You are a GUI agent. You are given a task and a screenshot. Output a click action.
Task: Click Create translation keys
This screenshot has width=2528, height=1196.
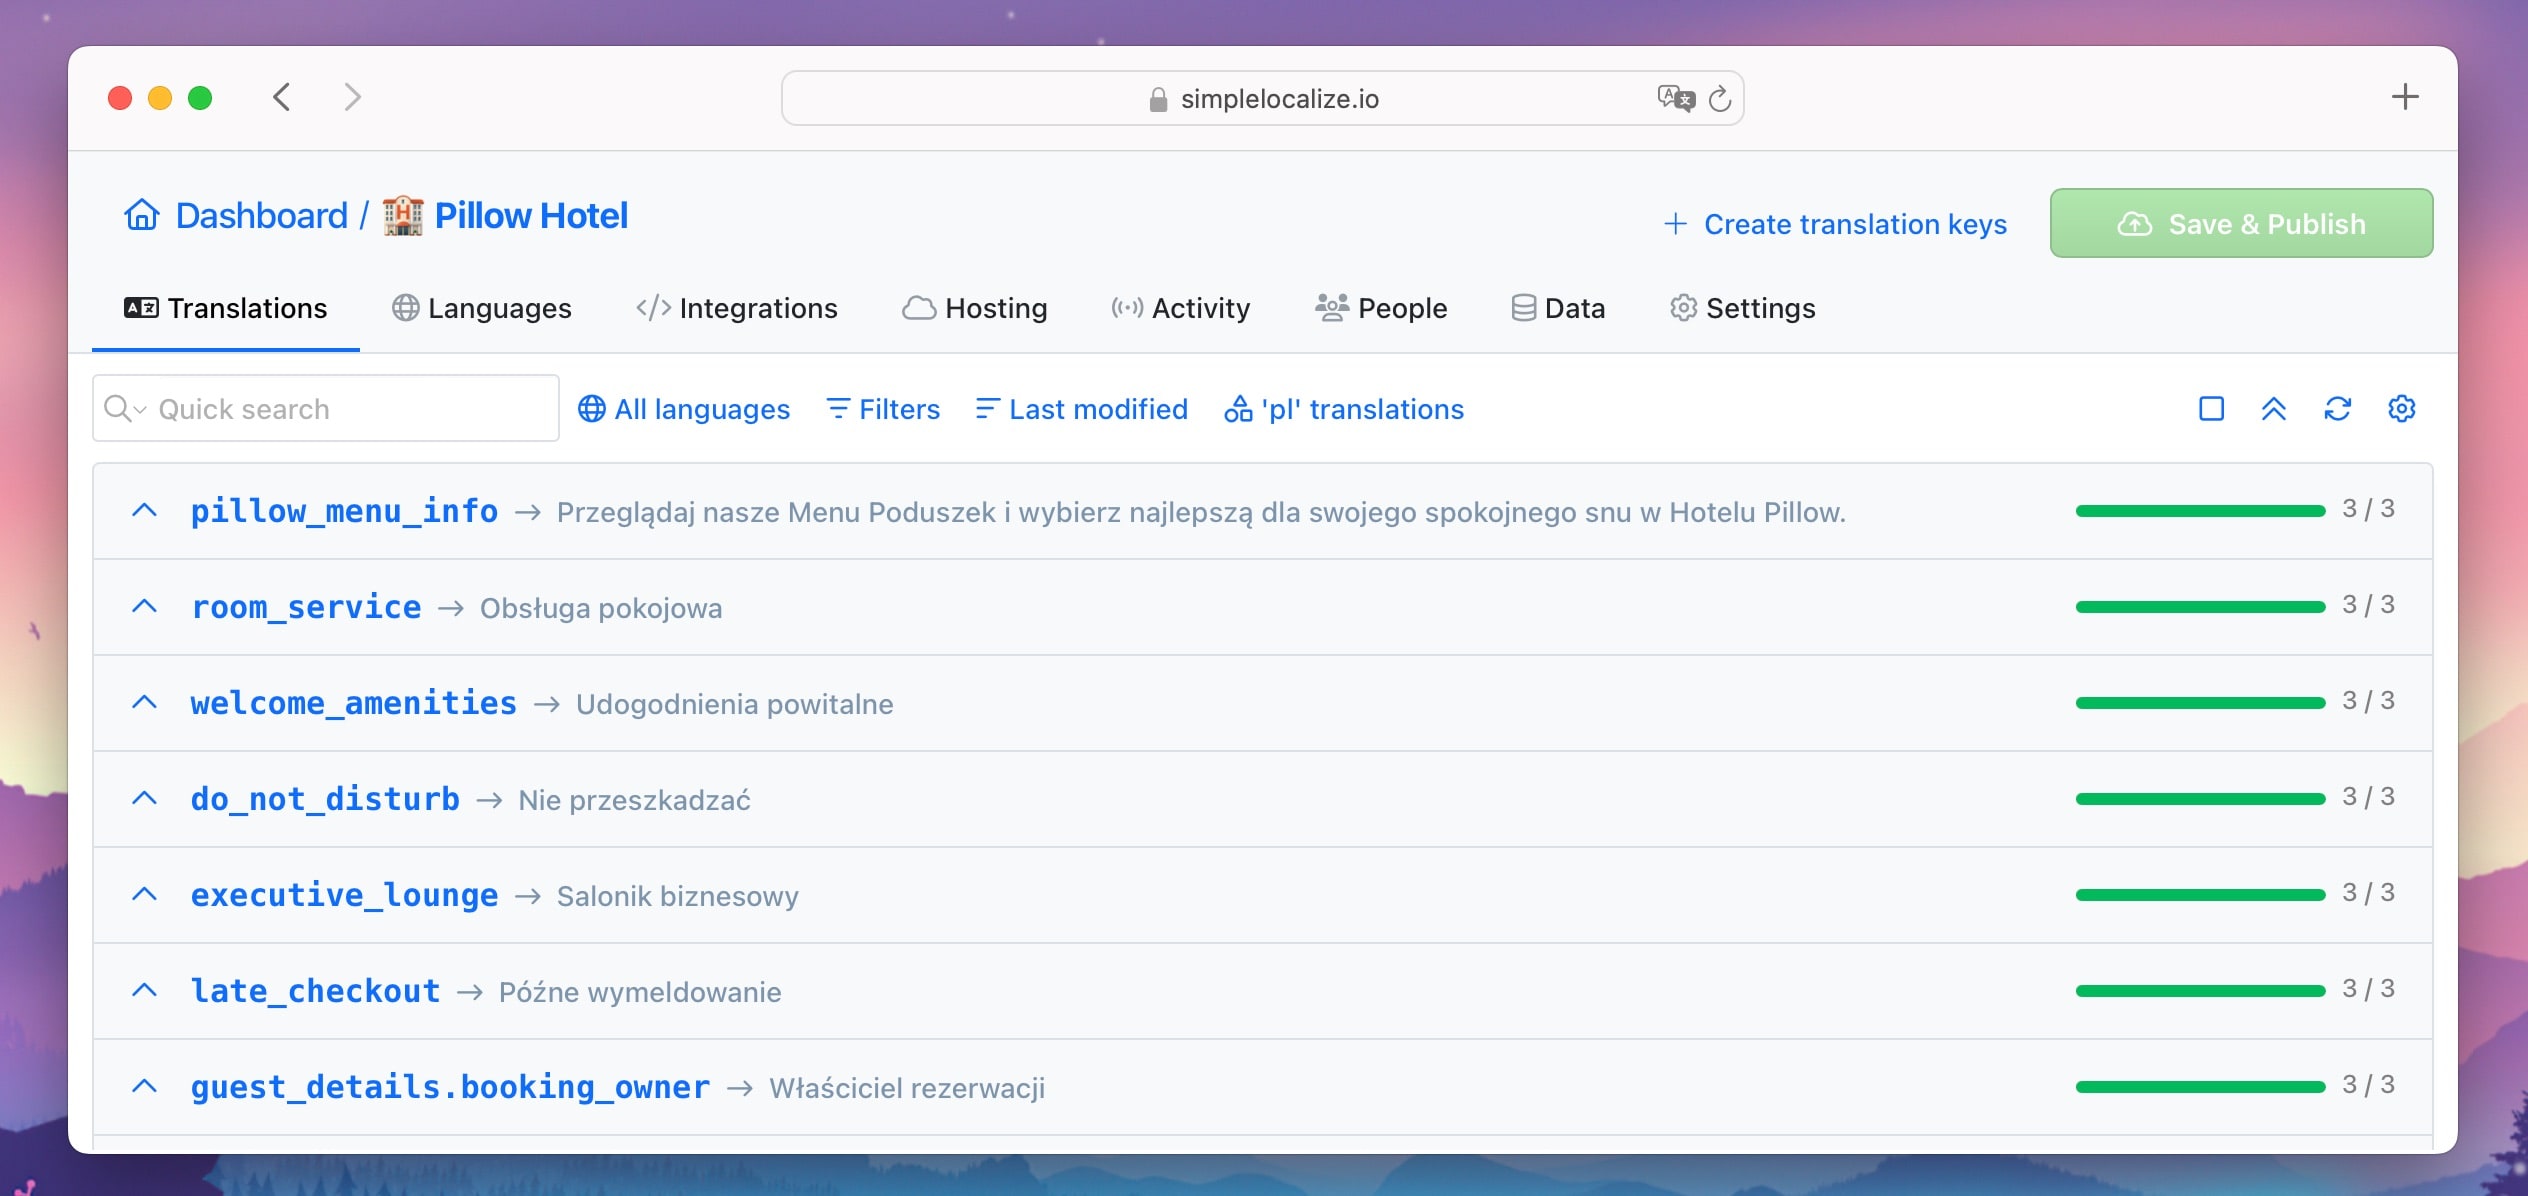click(1836, 224)
